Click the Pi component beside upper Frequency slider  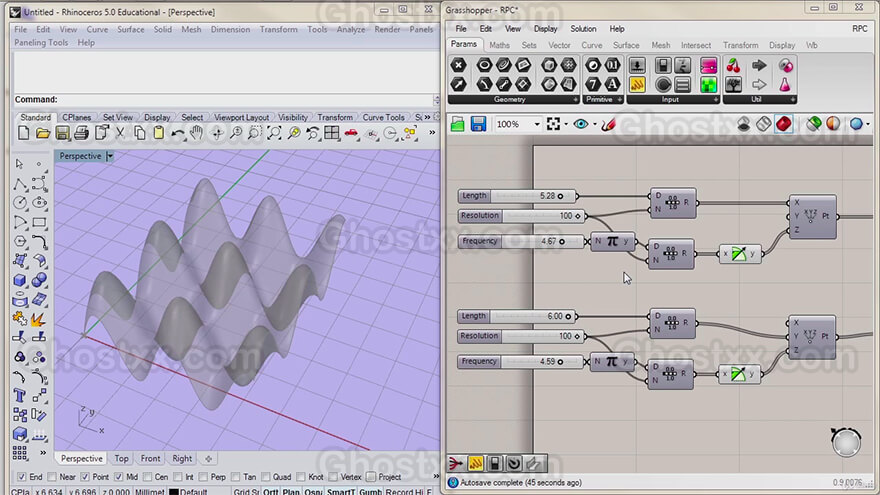612,241
